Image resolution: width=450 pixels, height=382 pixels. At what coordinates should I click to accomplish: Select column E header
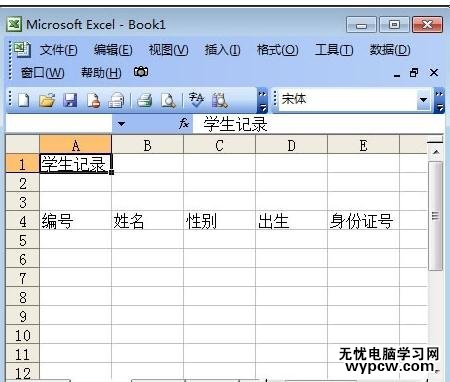(x=363, y=145)
